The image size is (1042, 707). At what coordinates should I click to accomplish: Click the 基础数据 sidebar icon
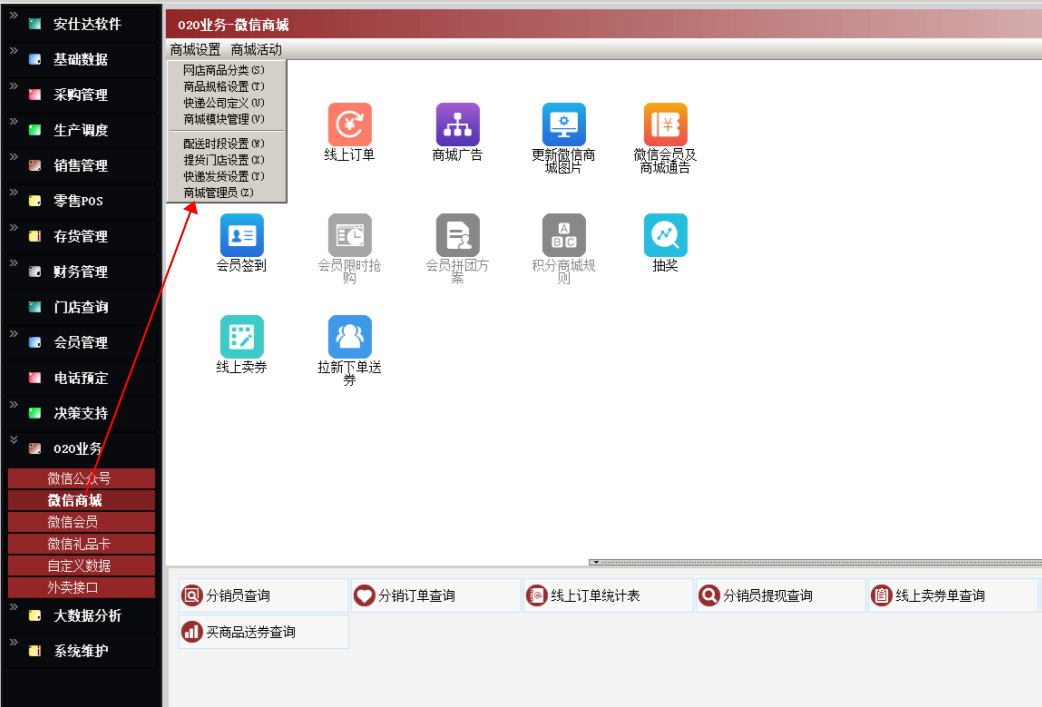[35, 59]
